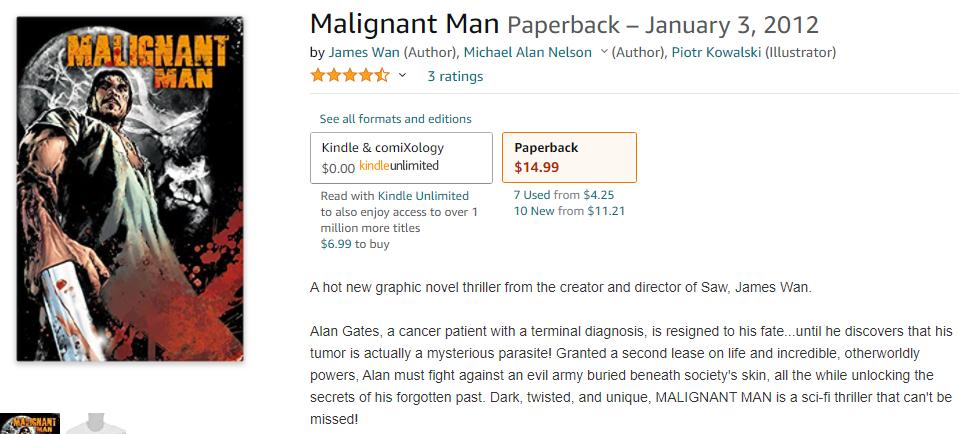Open the 3 ratings link

pyautogui.click(x=455, y=76)
